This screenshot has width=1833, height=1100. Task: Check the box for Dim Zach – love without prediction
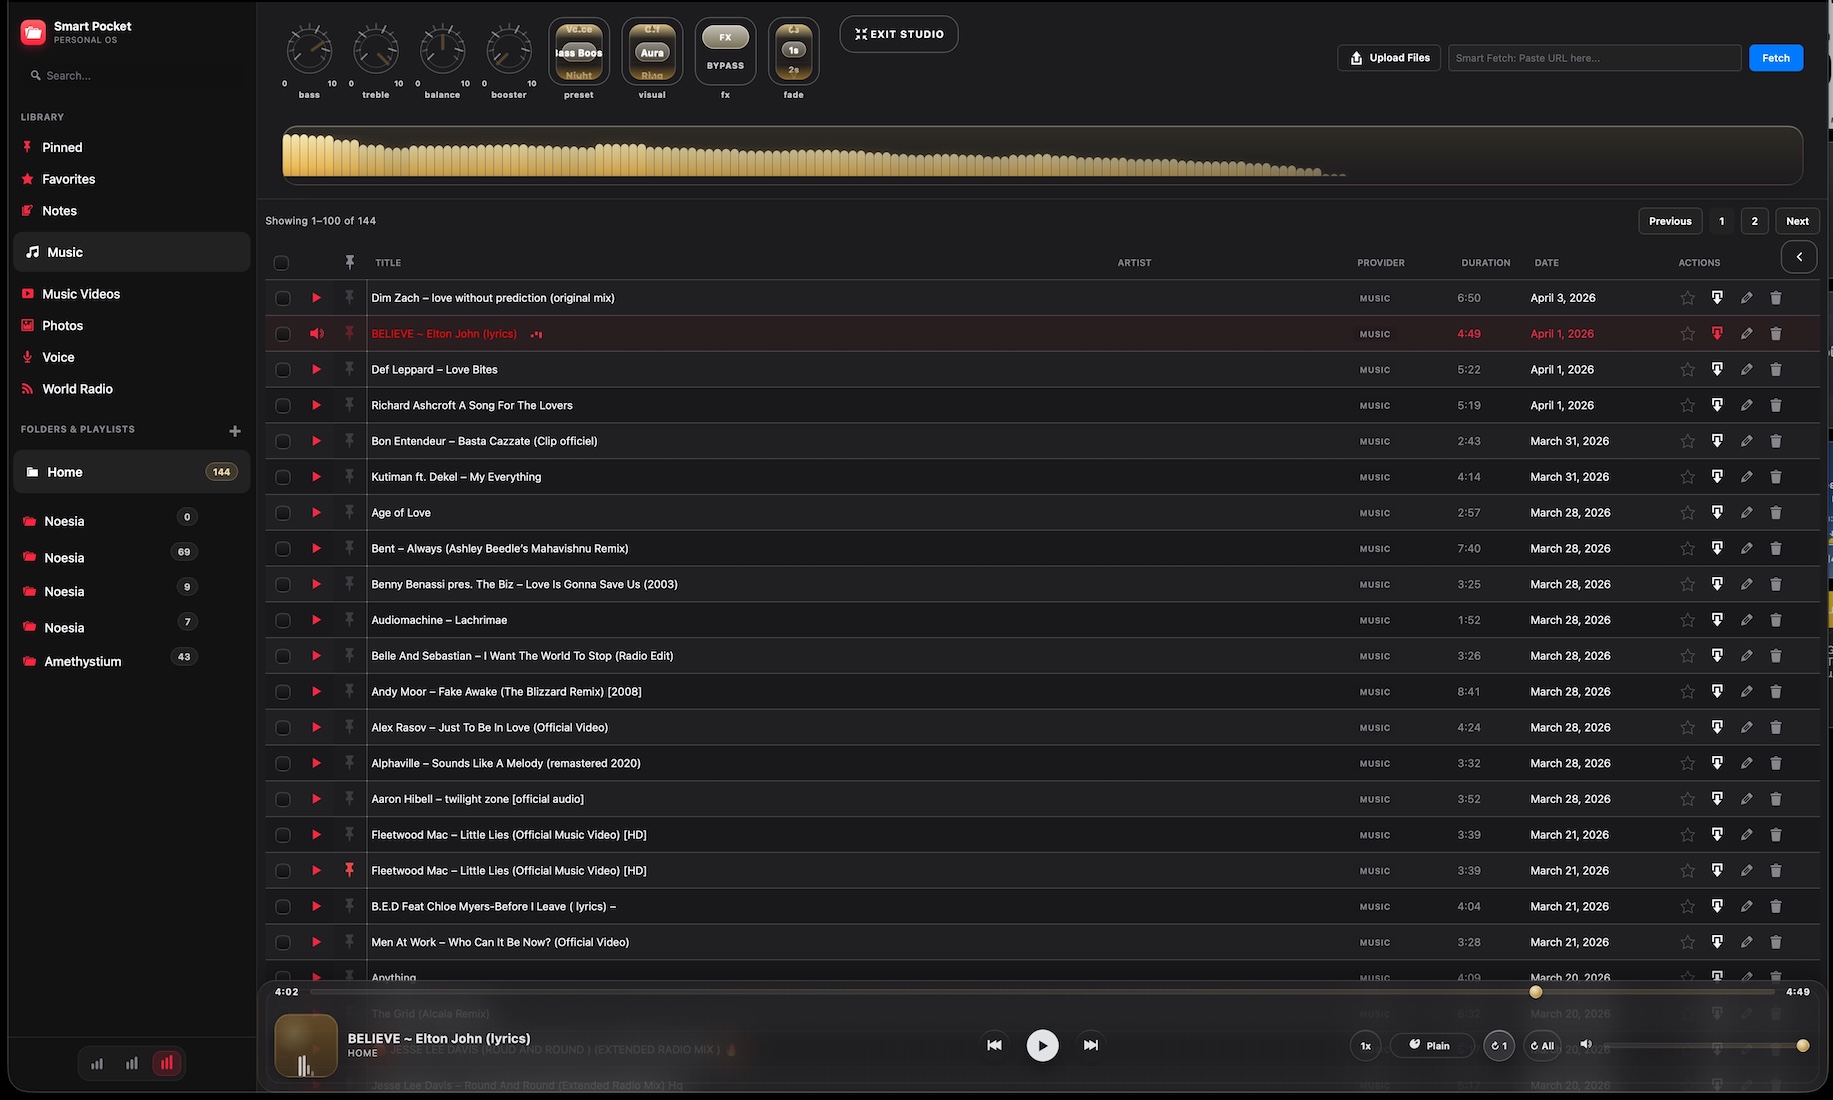coord(282,298)
